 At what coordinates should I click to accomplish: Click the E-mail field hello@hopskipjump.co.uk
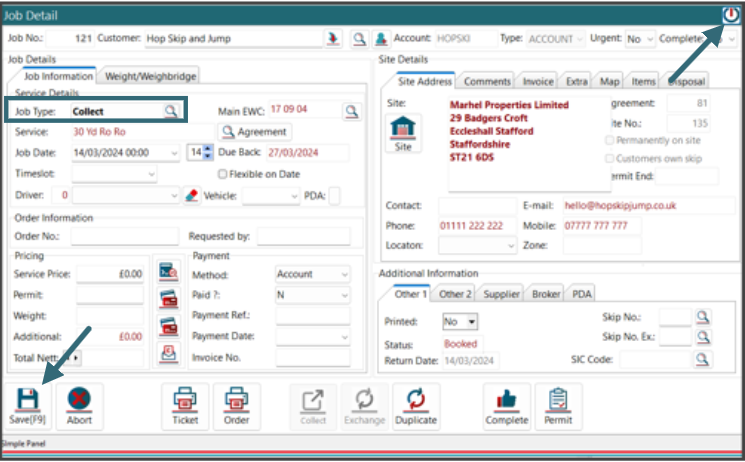point(649,206)
